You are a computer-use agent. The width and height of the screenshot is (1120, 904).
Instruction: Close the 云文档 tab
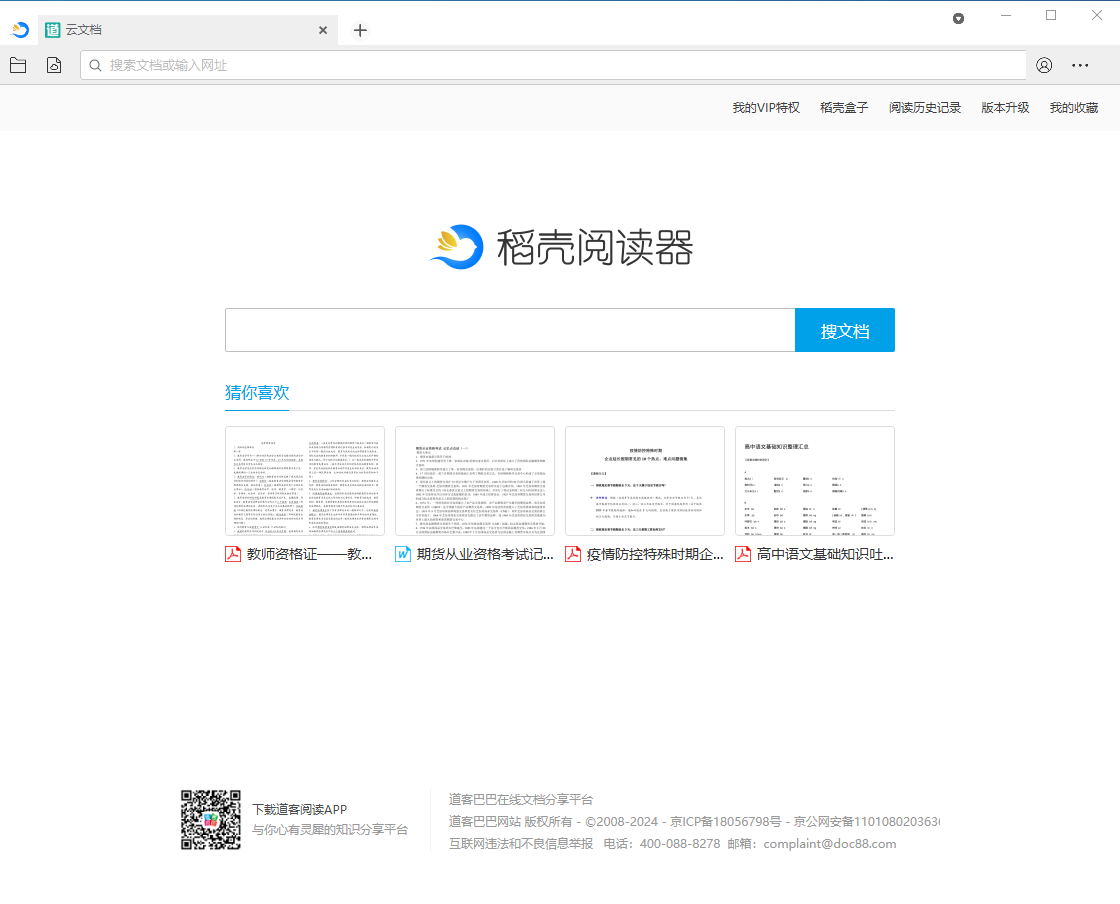[x=323, y=30]
